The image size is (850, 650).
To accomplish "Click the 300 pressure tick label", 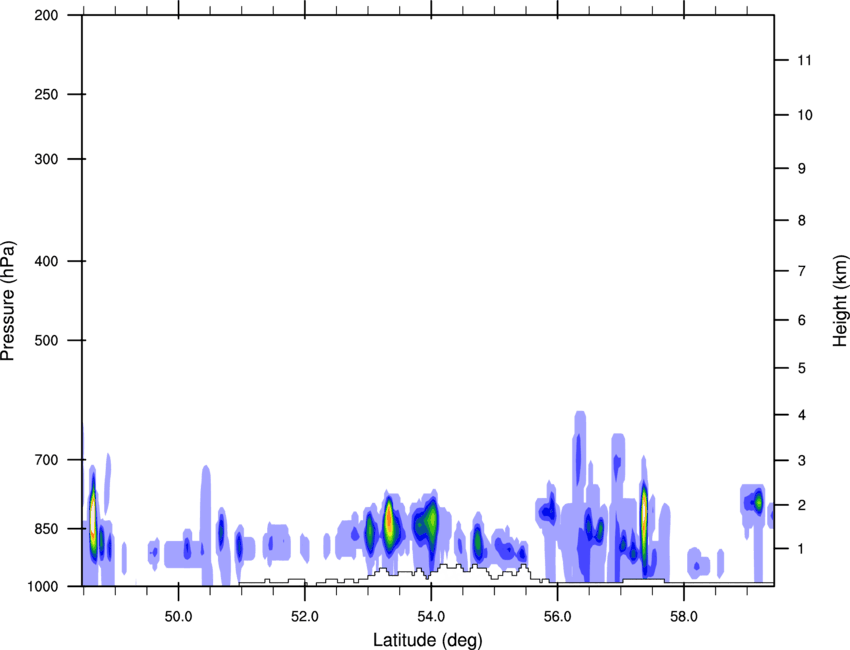I will coord(46,159).
